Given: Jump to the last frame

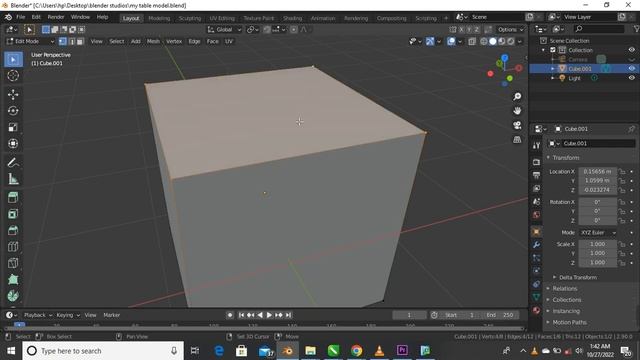Looking at the screenshot, I should click(x=289, y=315).
